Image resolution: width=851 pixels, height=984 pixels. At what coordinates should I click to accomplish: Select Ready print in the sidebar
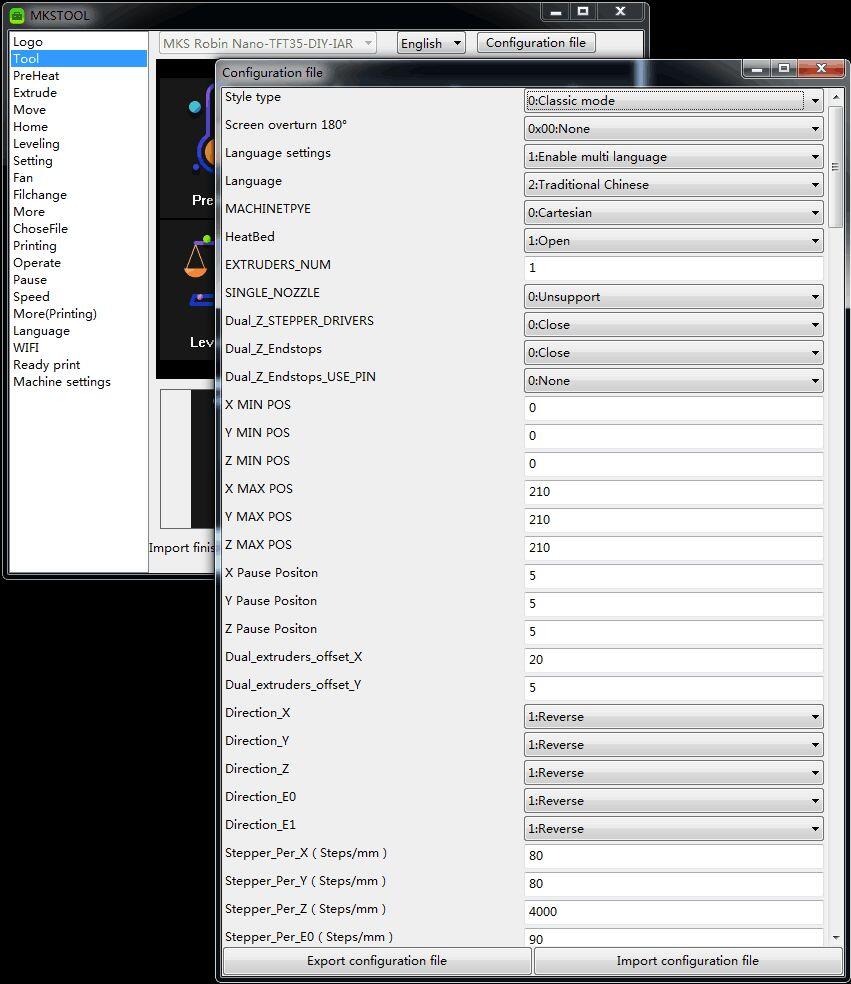tap(46, 364)
